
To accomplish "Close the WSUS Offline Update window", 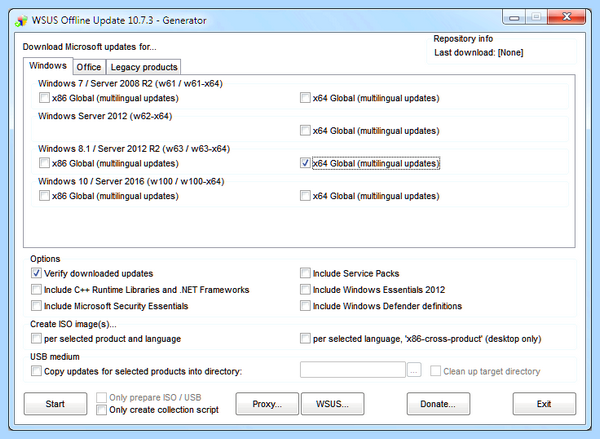I will pyautogui.click(x=567, y=17).
